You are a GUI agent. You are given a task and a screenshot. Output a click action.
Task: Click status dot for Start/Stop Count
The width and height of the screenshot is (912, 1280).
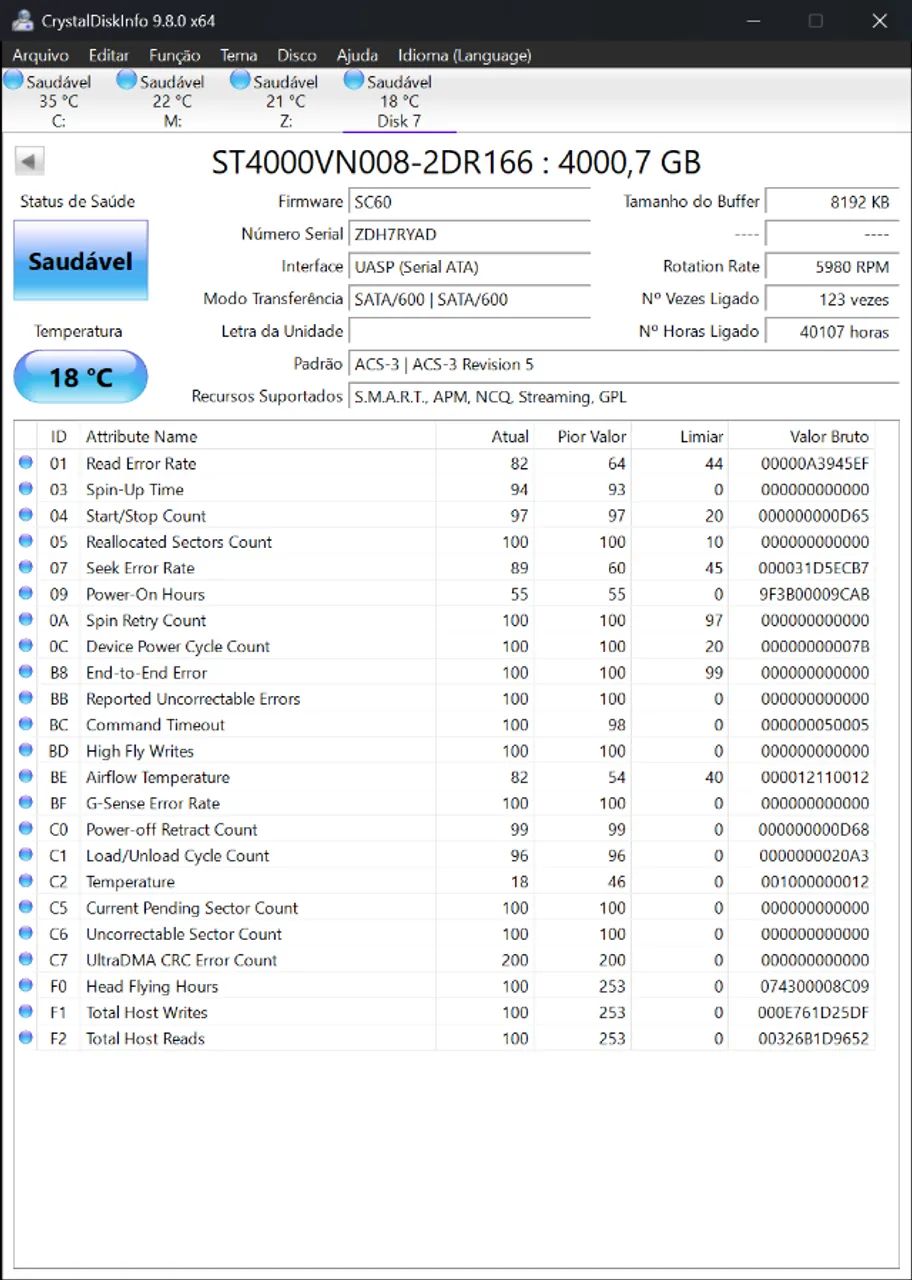tap(26, 515)
